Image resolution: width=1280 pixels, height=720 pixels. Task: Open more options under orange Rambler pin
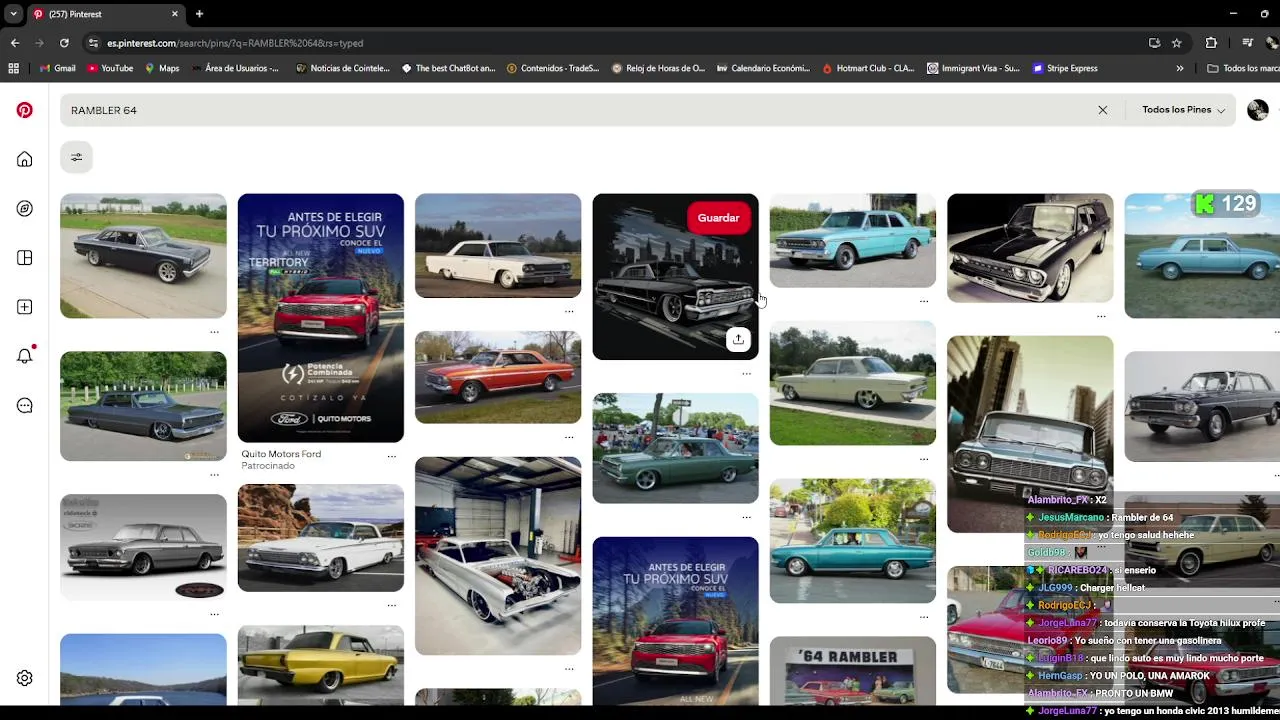[569, 437]
